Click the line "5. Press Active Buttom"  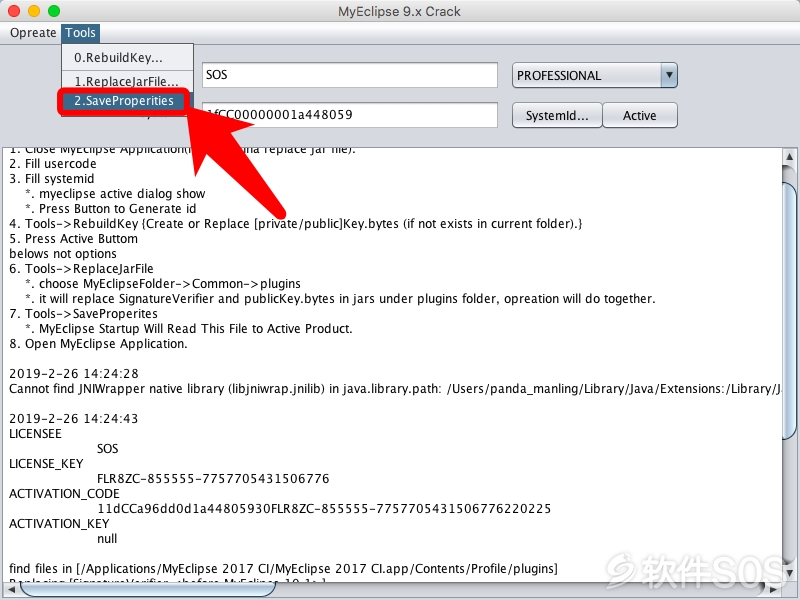click(x=73, y=239)
